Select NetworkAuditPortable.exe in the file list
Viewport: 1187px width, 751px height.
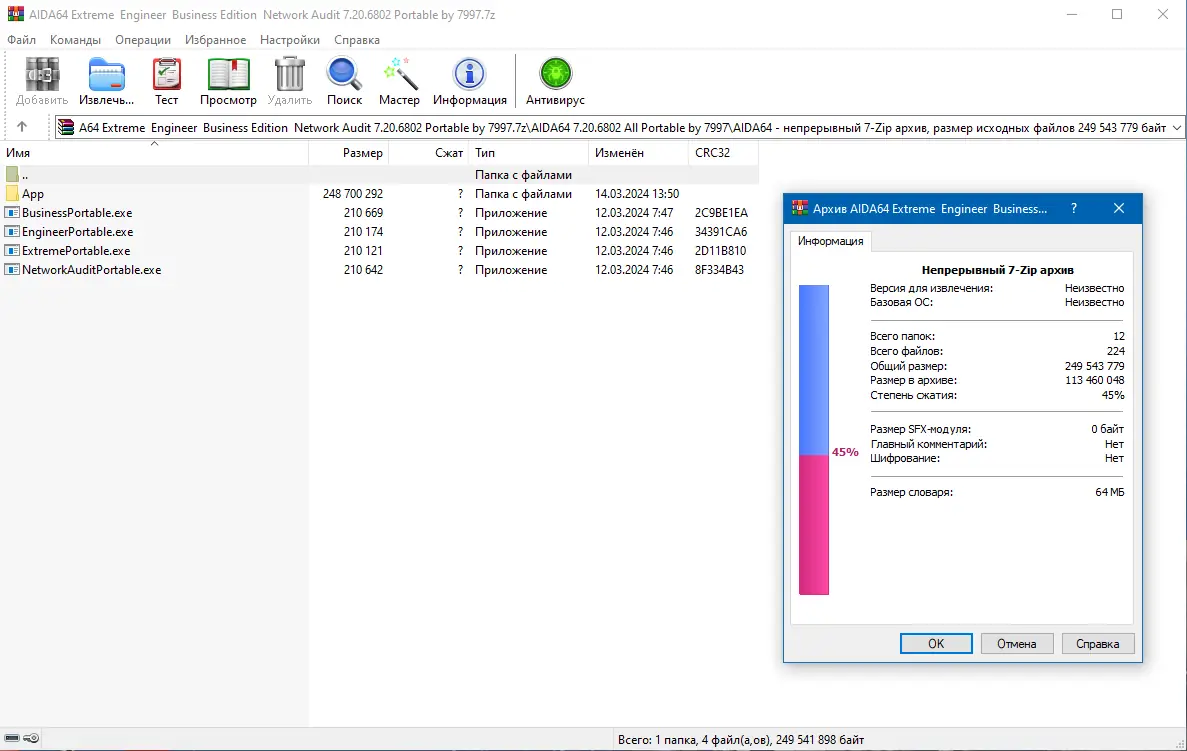tap(93, 269)
